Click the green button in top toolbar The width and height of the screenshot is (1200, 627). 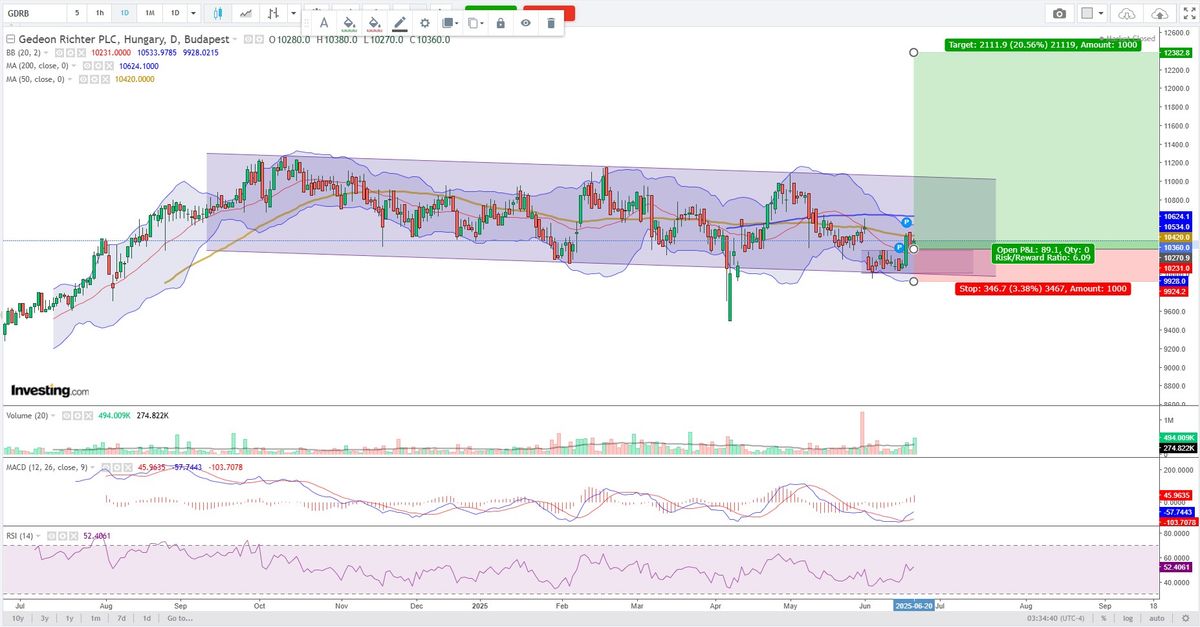click(x=490, y=9)
